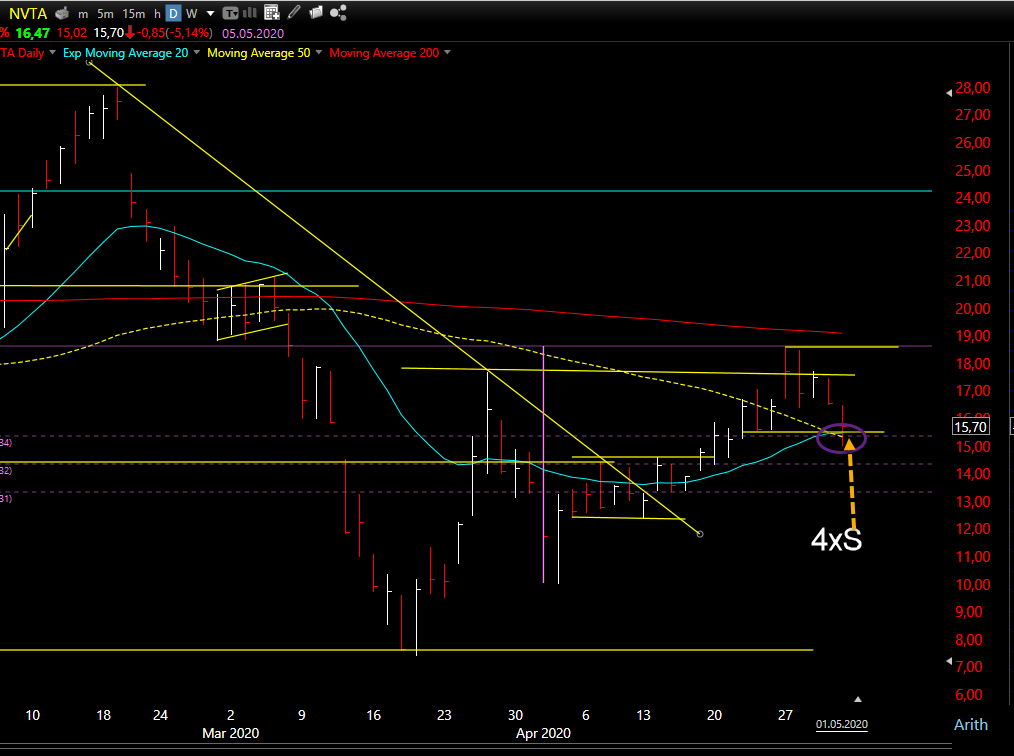The width and height of the screenshot is (1014, 756).
Task: Click the bar chart icon in toolbar
Action: click(x=250, y=13)
